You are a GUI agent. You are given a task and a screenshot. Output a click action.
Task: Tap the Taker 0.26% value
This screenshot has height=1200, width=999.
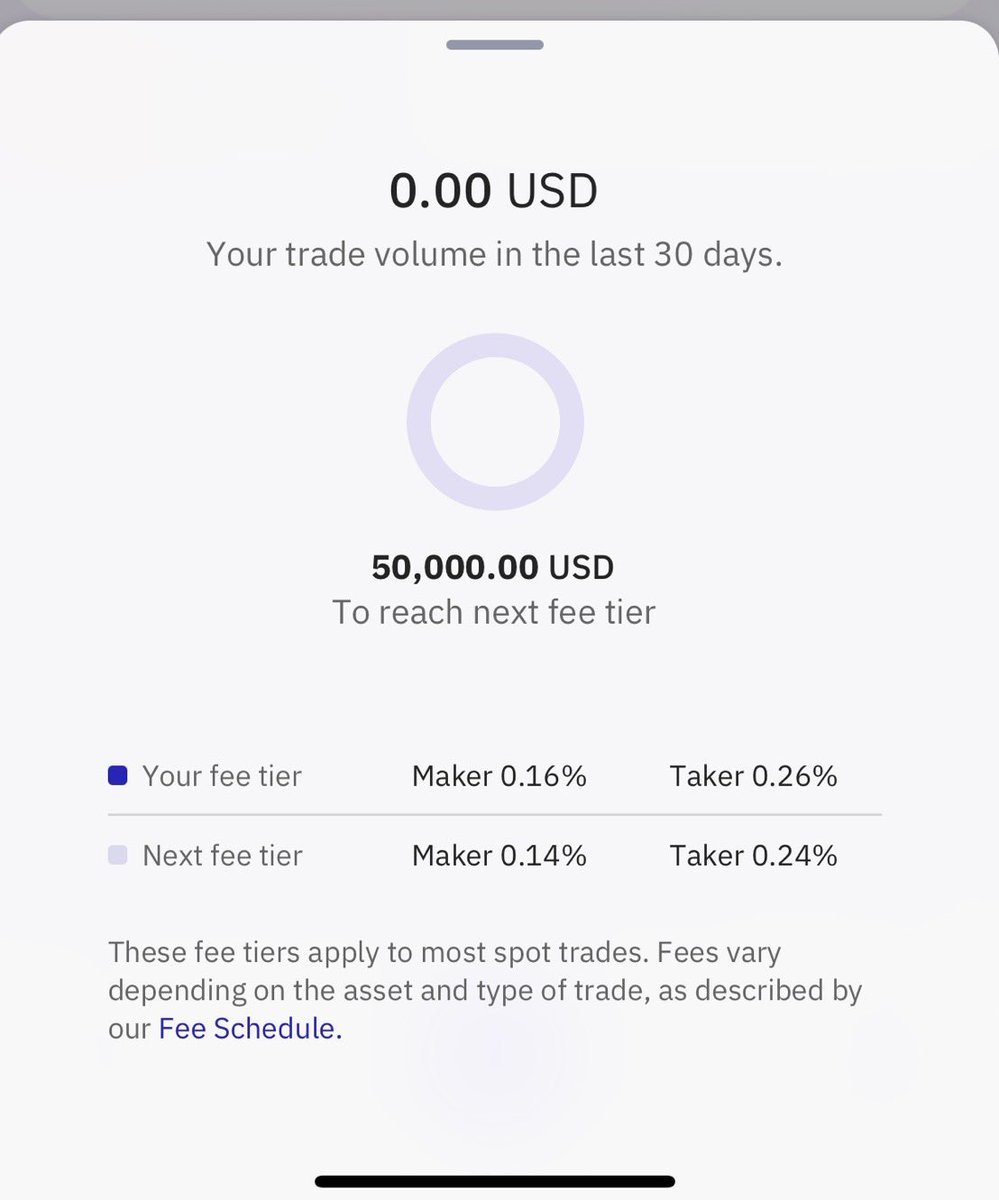pos(753,776)
